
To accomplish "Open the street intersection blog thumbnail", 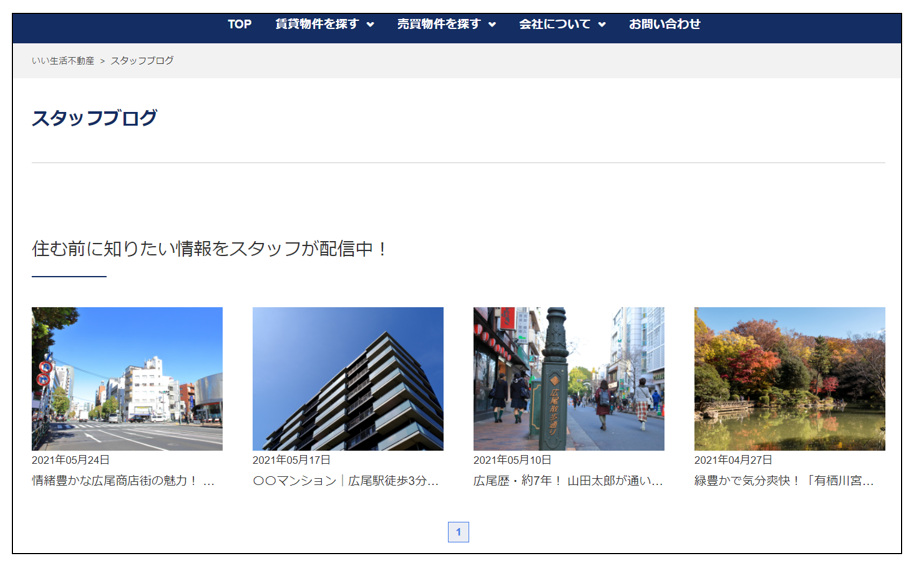I will (x=127, y=378).
